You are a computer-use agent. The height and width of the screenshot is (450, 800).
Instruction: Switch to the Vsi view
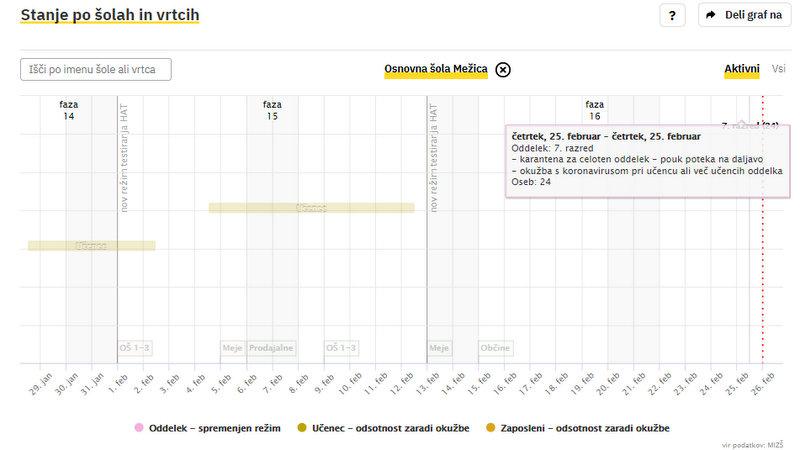coord(780,69)
